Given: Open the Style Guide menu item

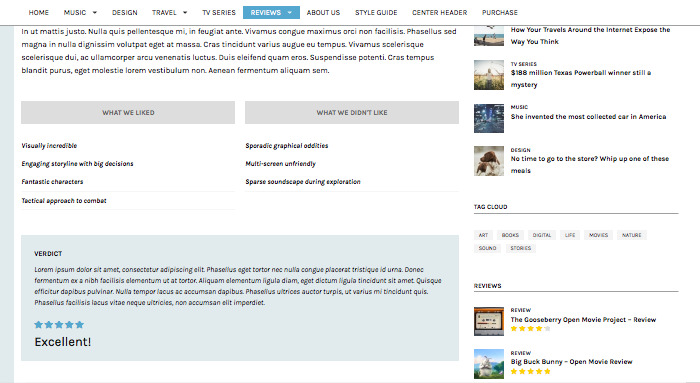Looking at the screenshot, I should [376, 12].
